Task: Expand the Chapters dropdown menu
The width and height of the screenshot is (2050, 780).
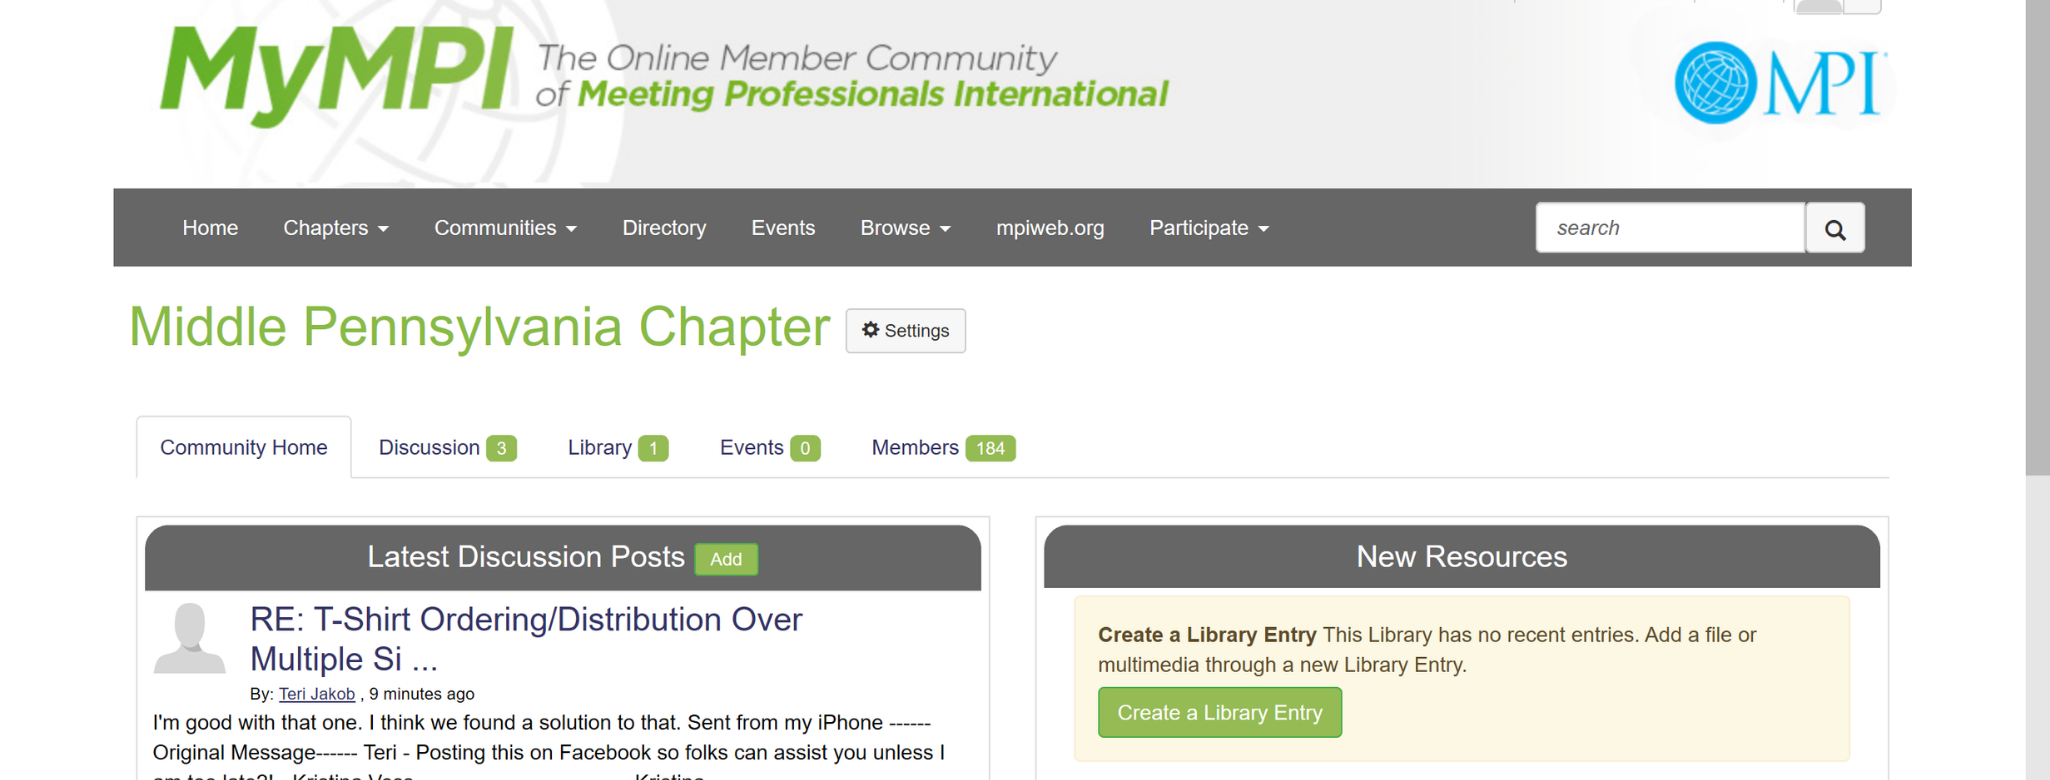Action: (x=335, y=228)
